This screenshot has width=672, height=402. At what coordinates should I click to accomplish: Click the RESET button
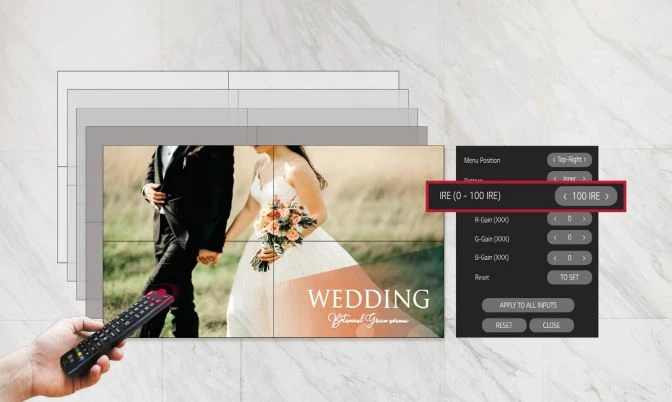[503, 325]
